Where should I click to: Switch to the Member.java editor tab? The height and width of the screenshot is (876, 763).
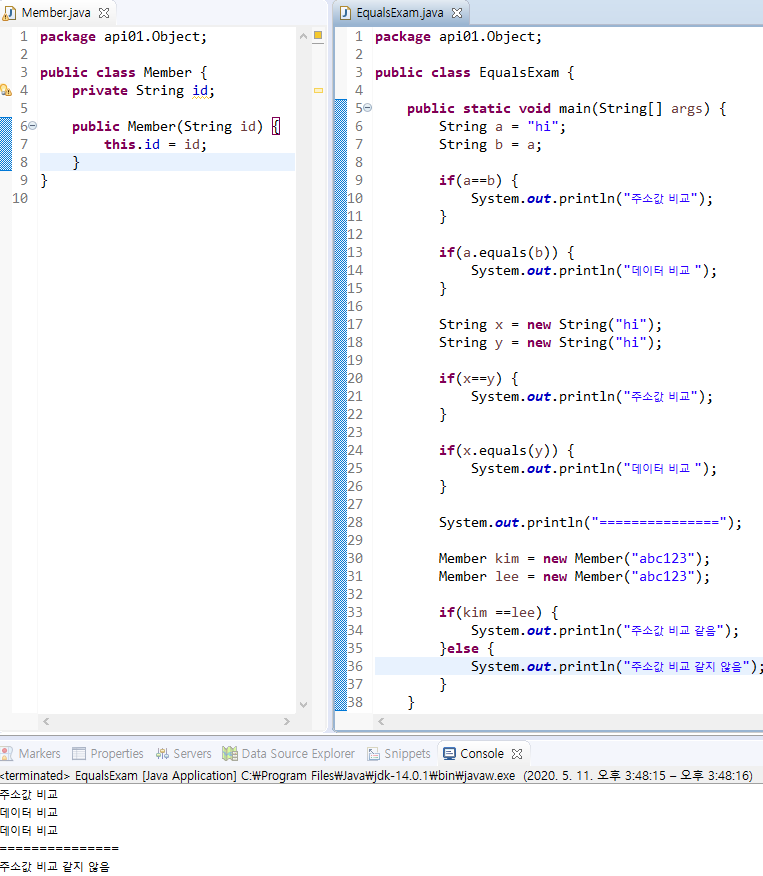coord(56,13)
